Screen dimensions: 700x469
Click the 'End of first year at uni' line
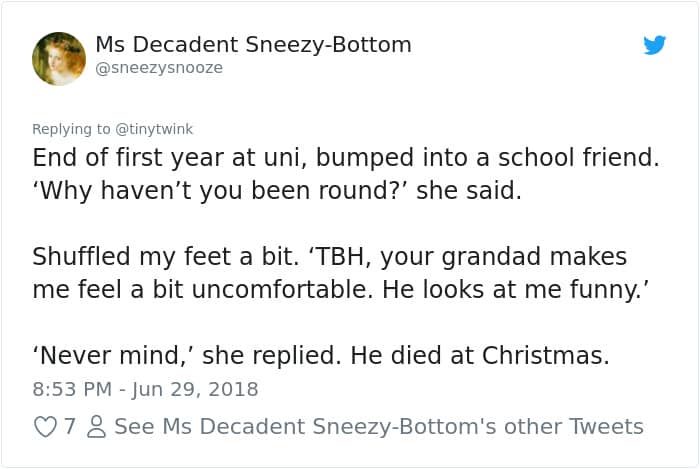pos(150,158)
